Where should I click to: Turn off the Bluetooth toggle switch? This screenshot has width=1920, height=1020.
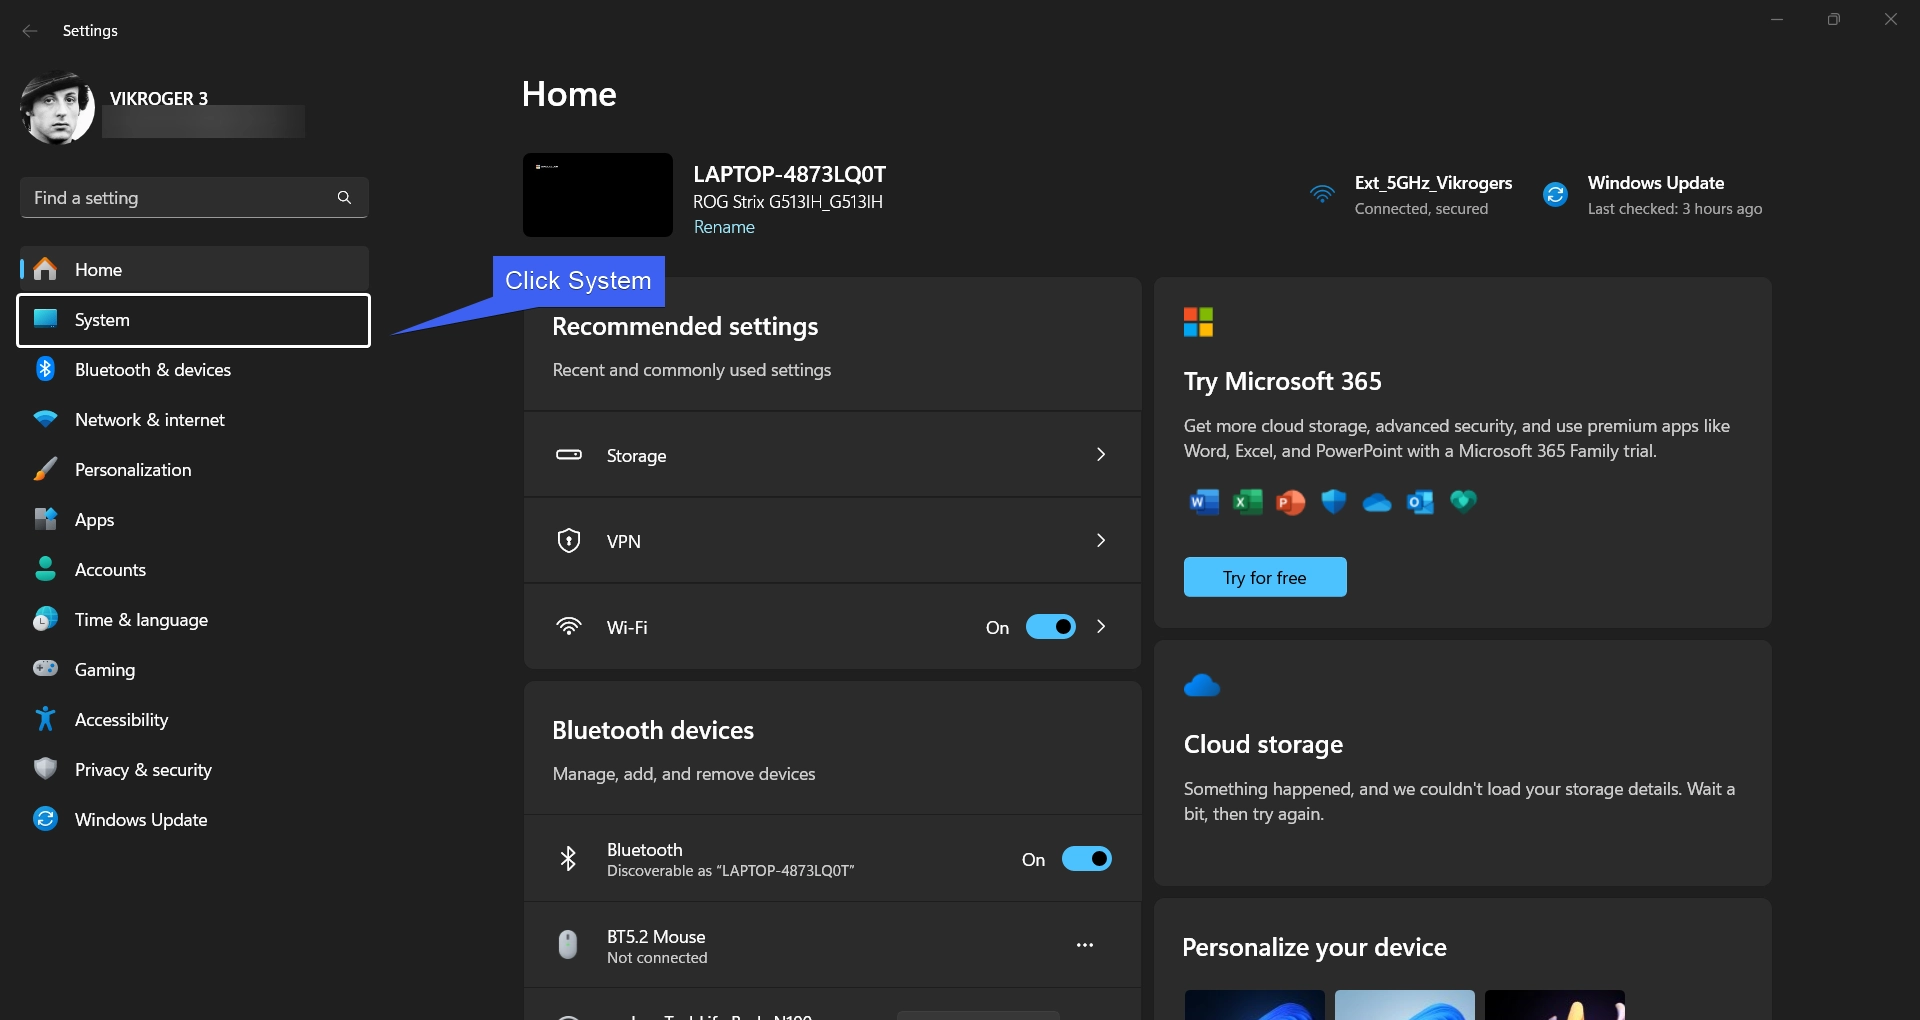point(1087,859)
